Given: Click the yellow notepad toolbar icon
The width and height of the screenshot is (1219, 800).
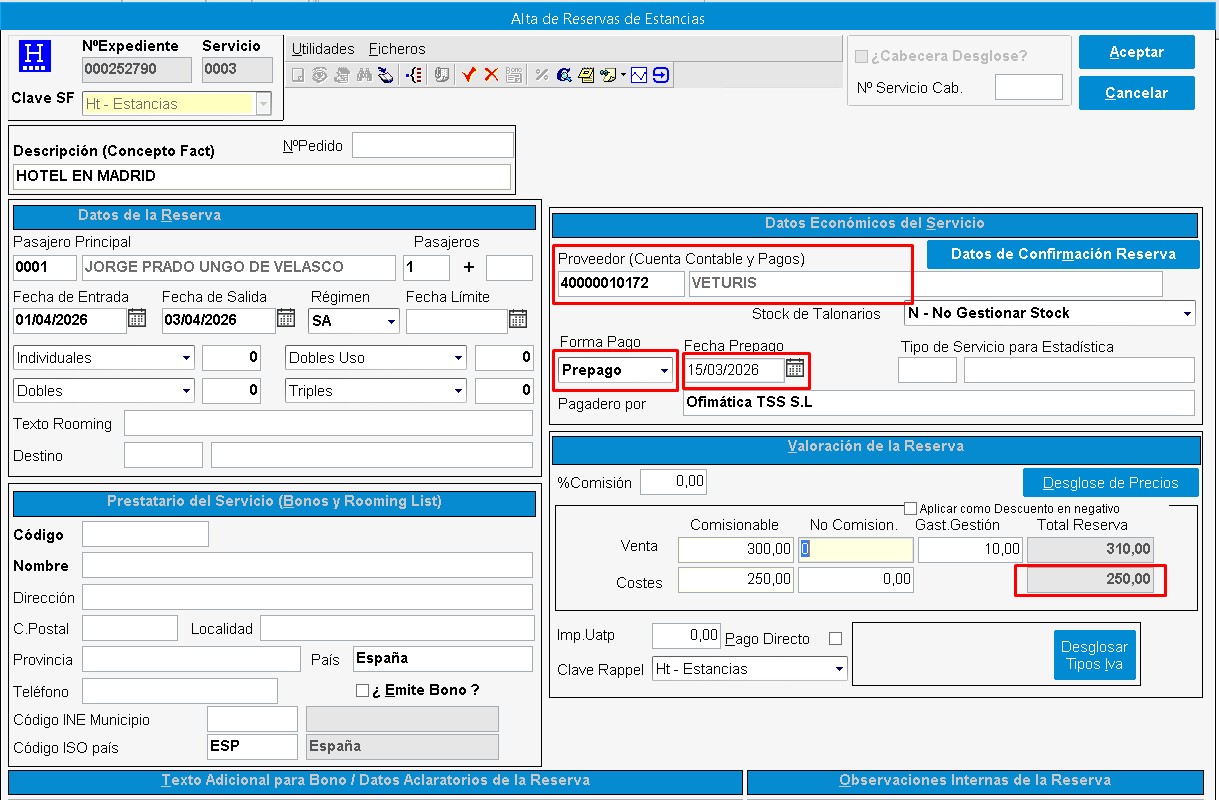Looking at the screenshot, I should [586, 75].
